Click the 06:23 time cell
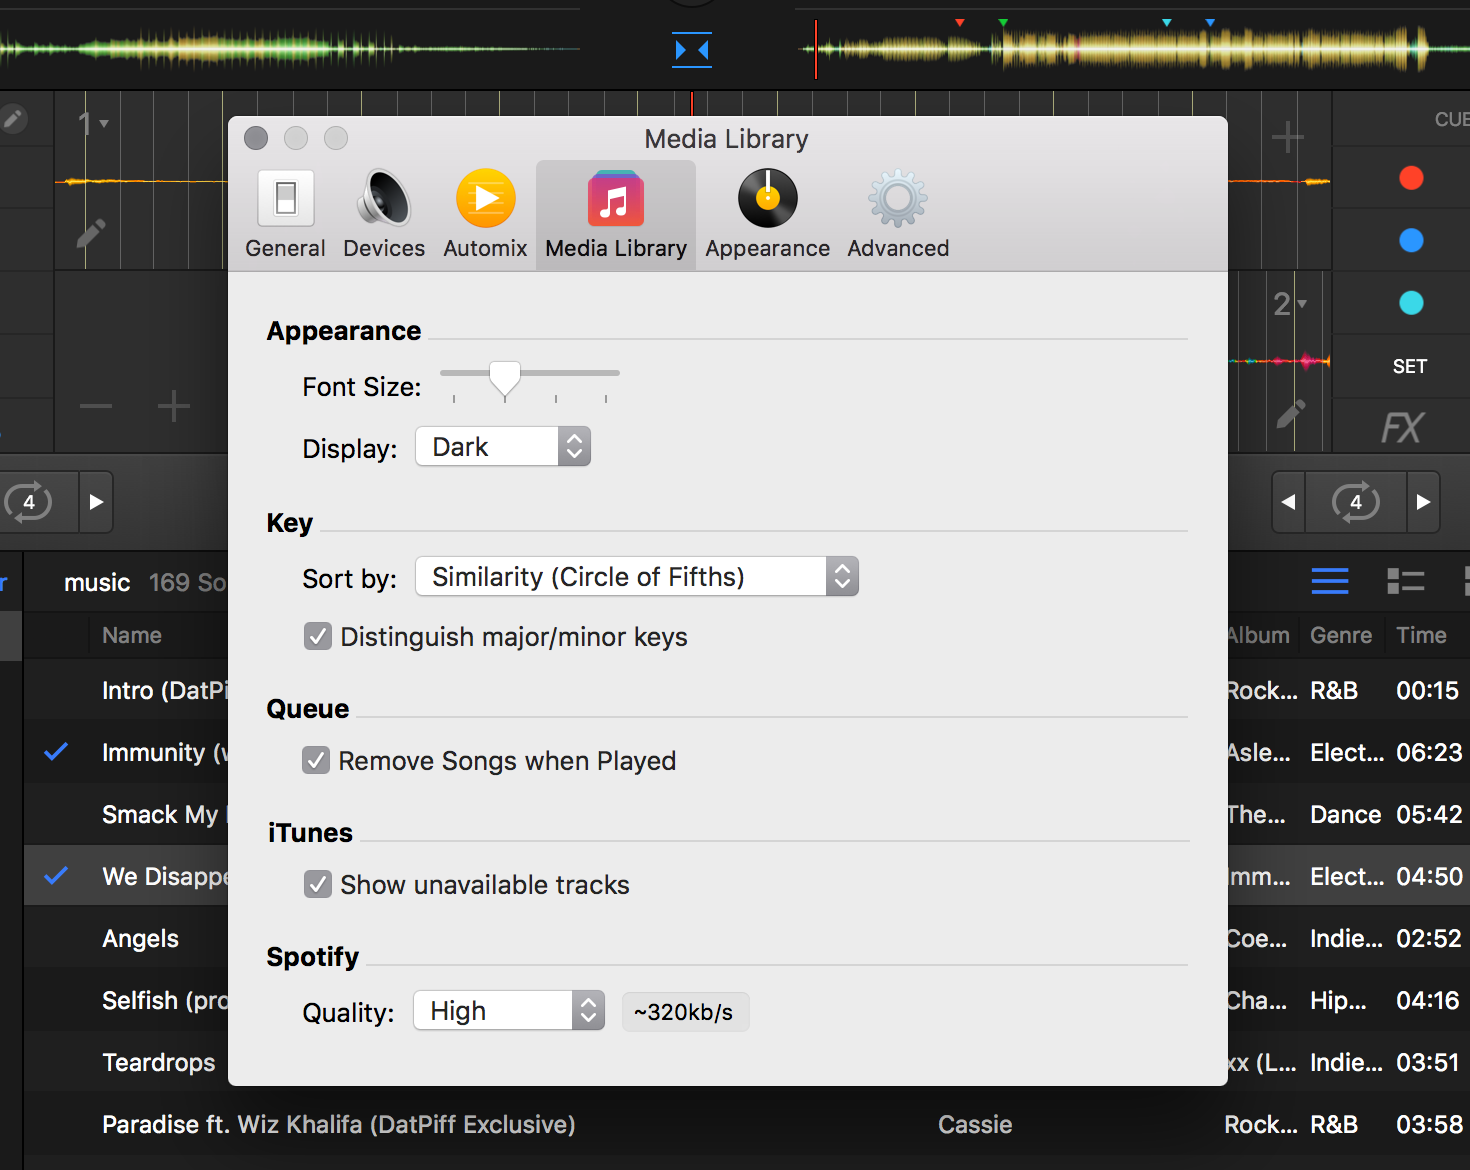 point(1429,752)
